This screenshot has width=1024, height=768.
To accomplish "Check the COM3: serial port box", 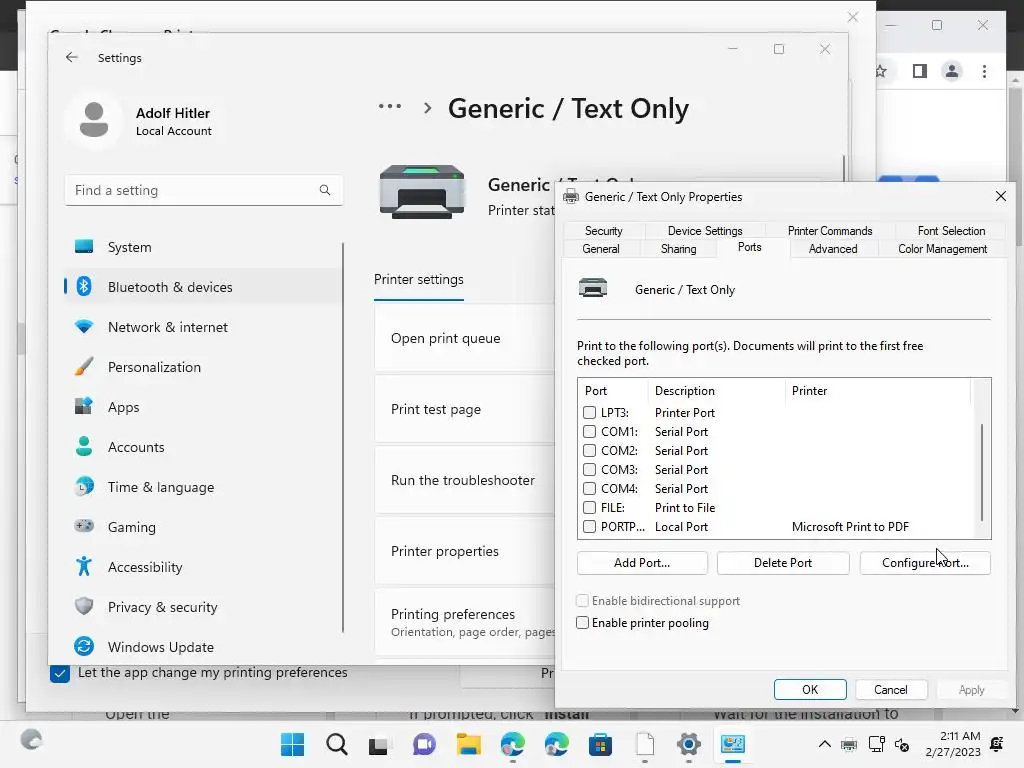I will 589,469.
